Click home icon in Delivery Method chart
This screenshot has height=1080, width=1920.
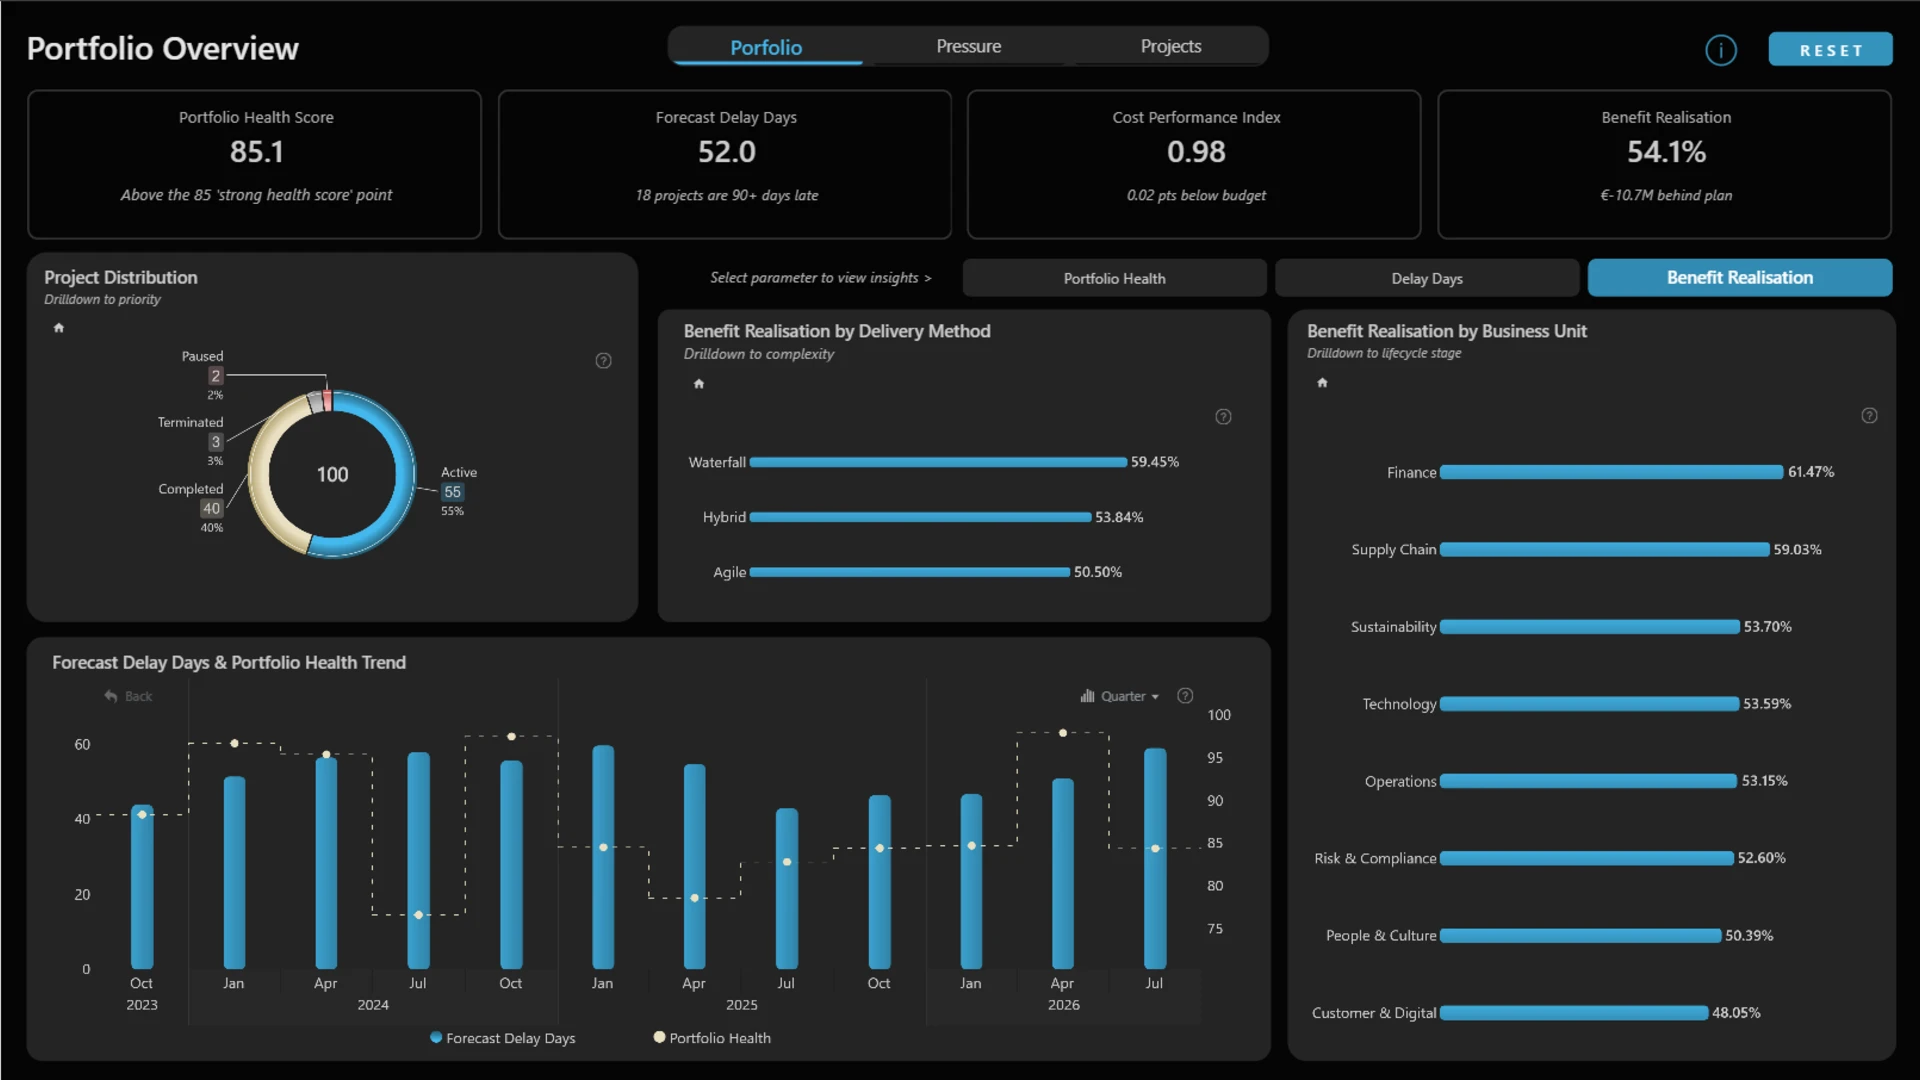point(699,384)
